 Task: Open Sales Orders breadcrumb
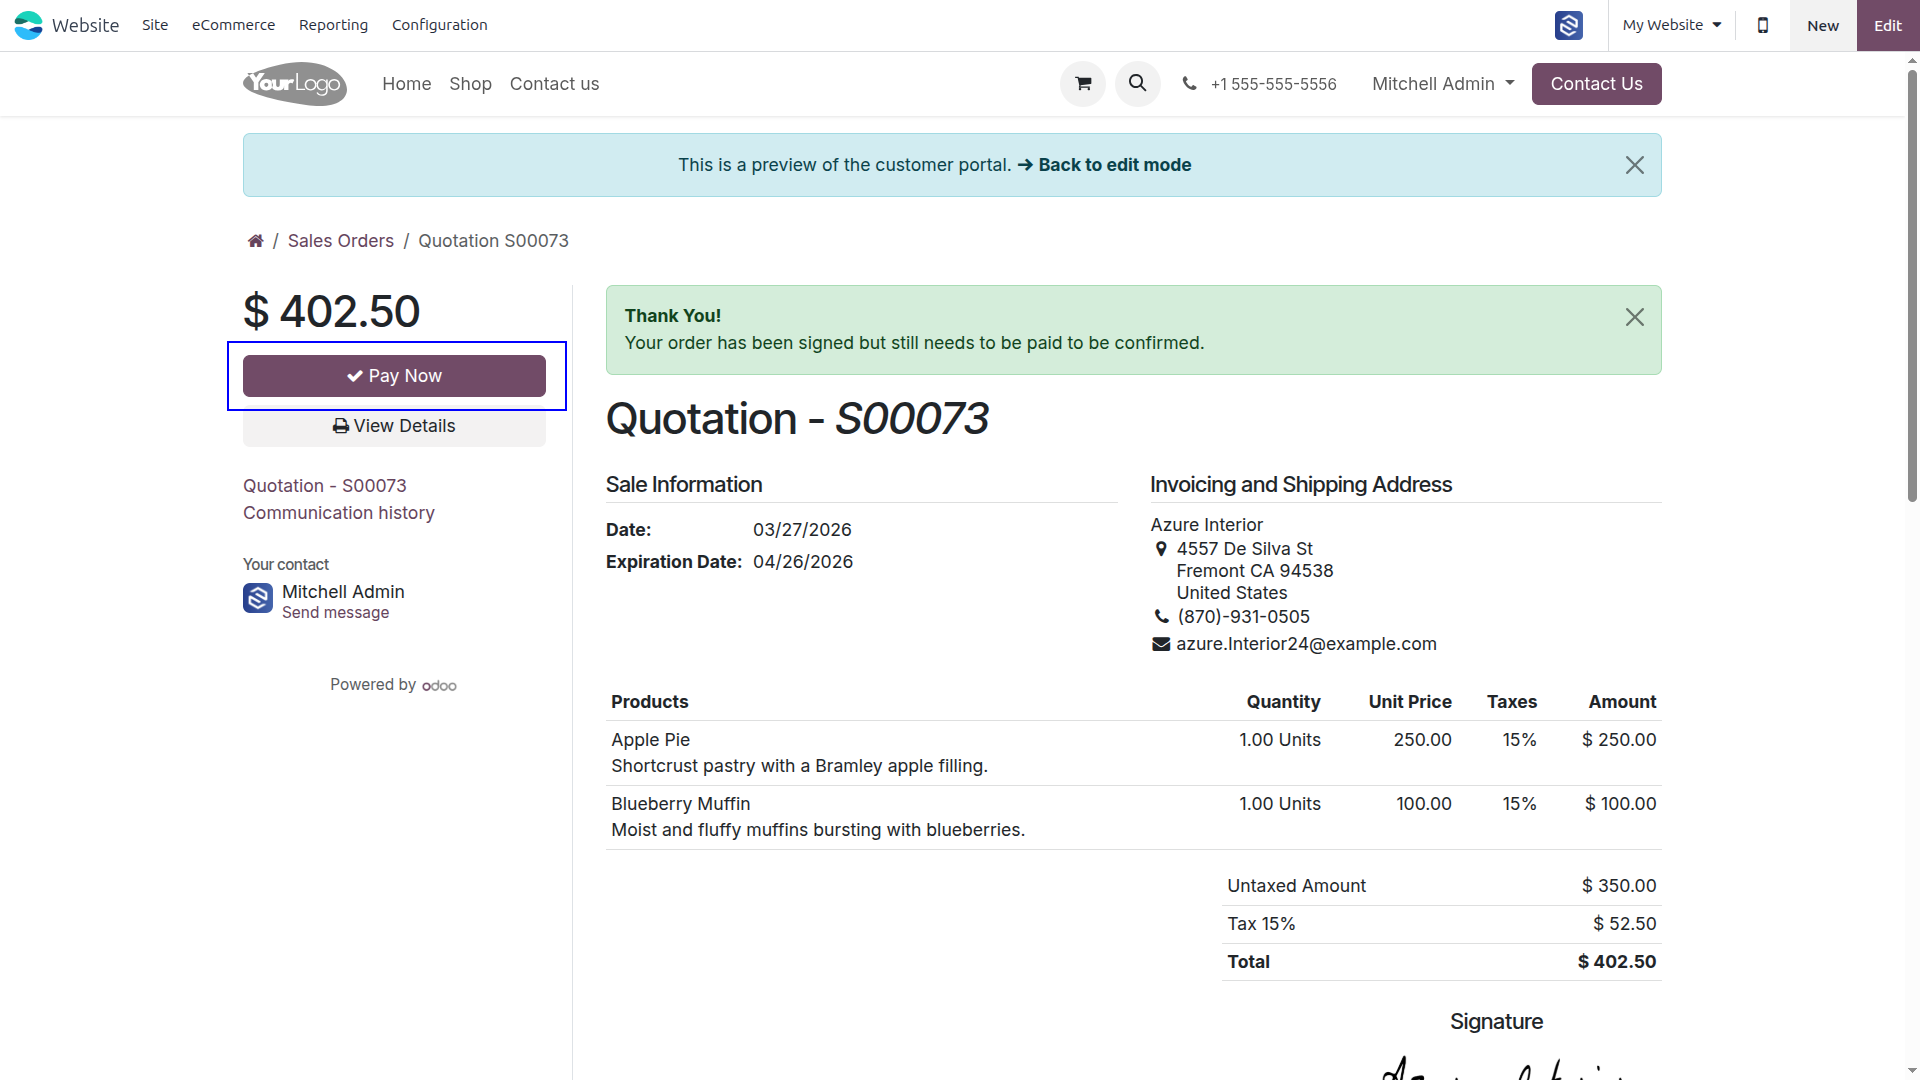click(x=341, y=241)
